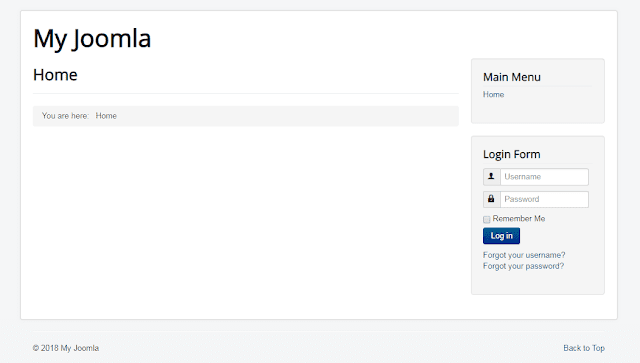640x363 pixels.
Task: Focus the Password input field
Action: 544,199
